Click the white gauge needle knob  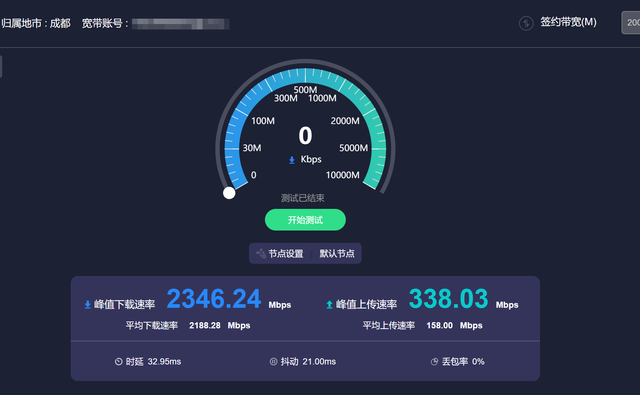(x=229, y=193)
